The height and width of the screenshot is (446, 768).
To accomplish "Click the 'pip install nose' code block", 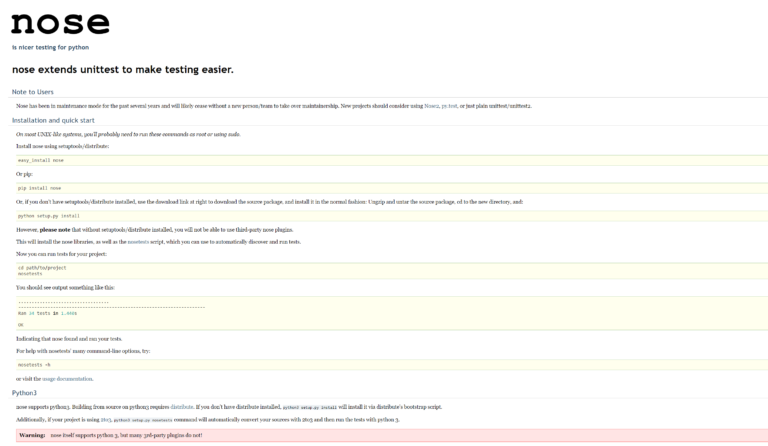I will click(392, 188).
